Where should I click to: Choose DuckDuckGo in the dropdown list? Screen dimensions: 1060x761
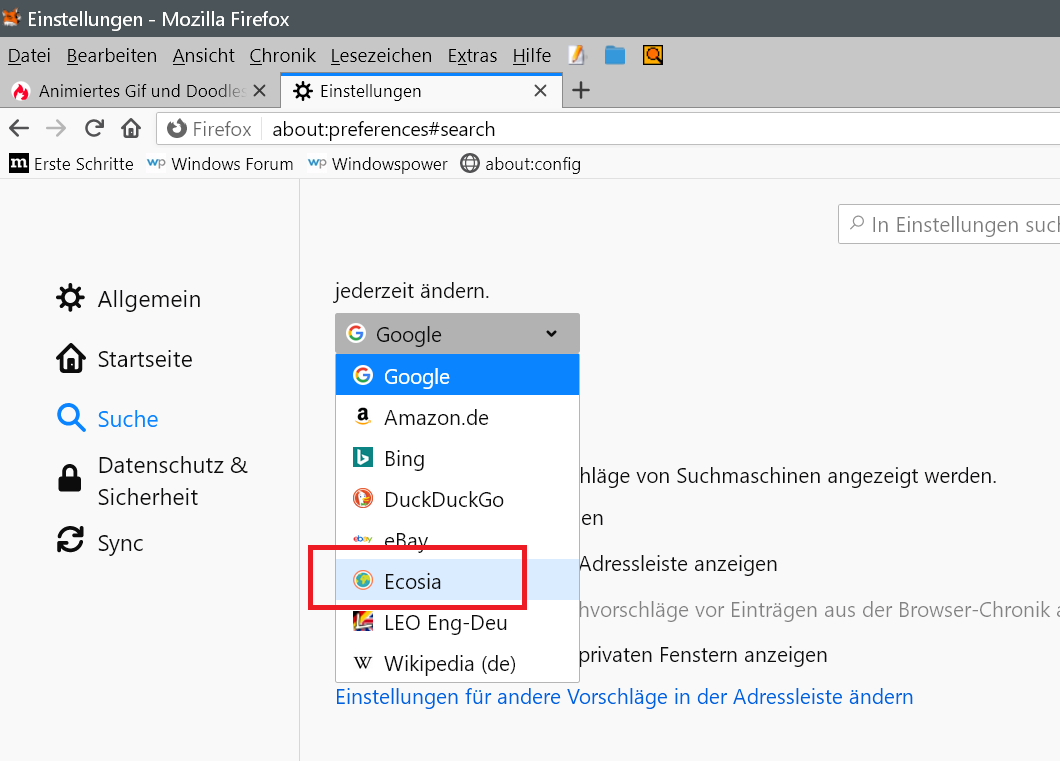(x=443, y=499)
